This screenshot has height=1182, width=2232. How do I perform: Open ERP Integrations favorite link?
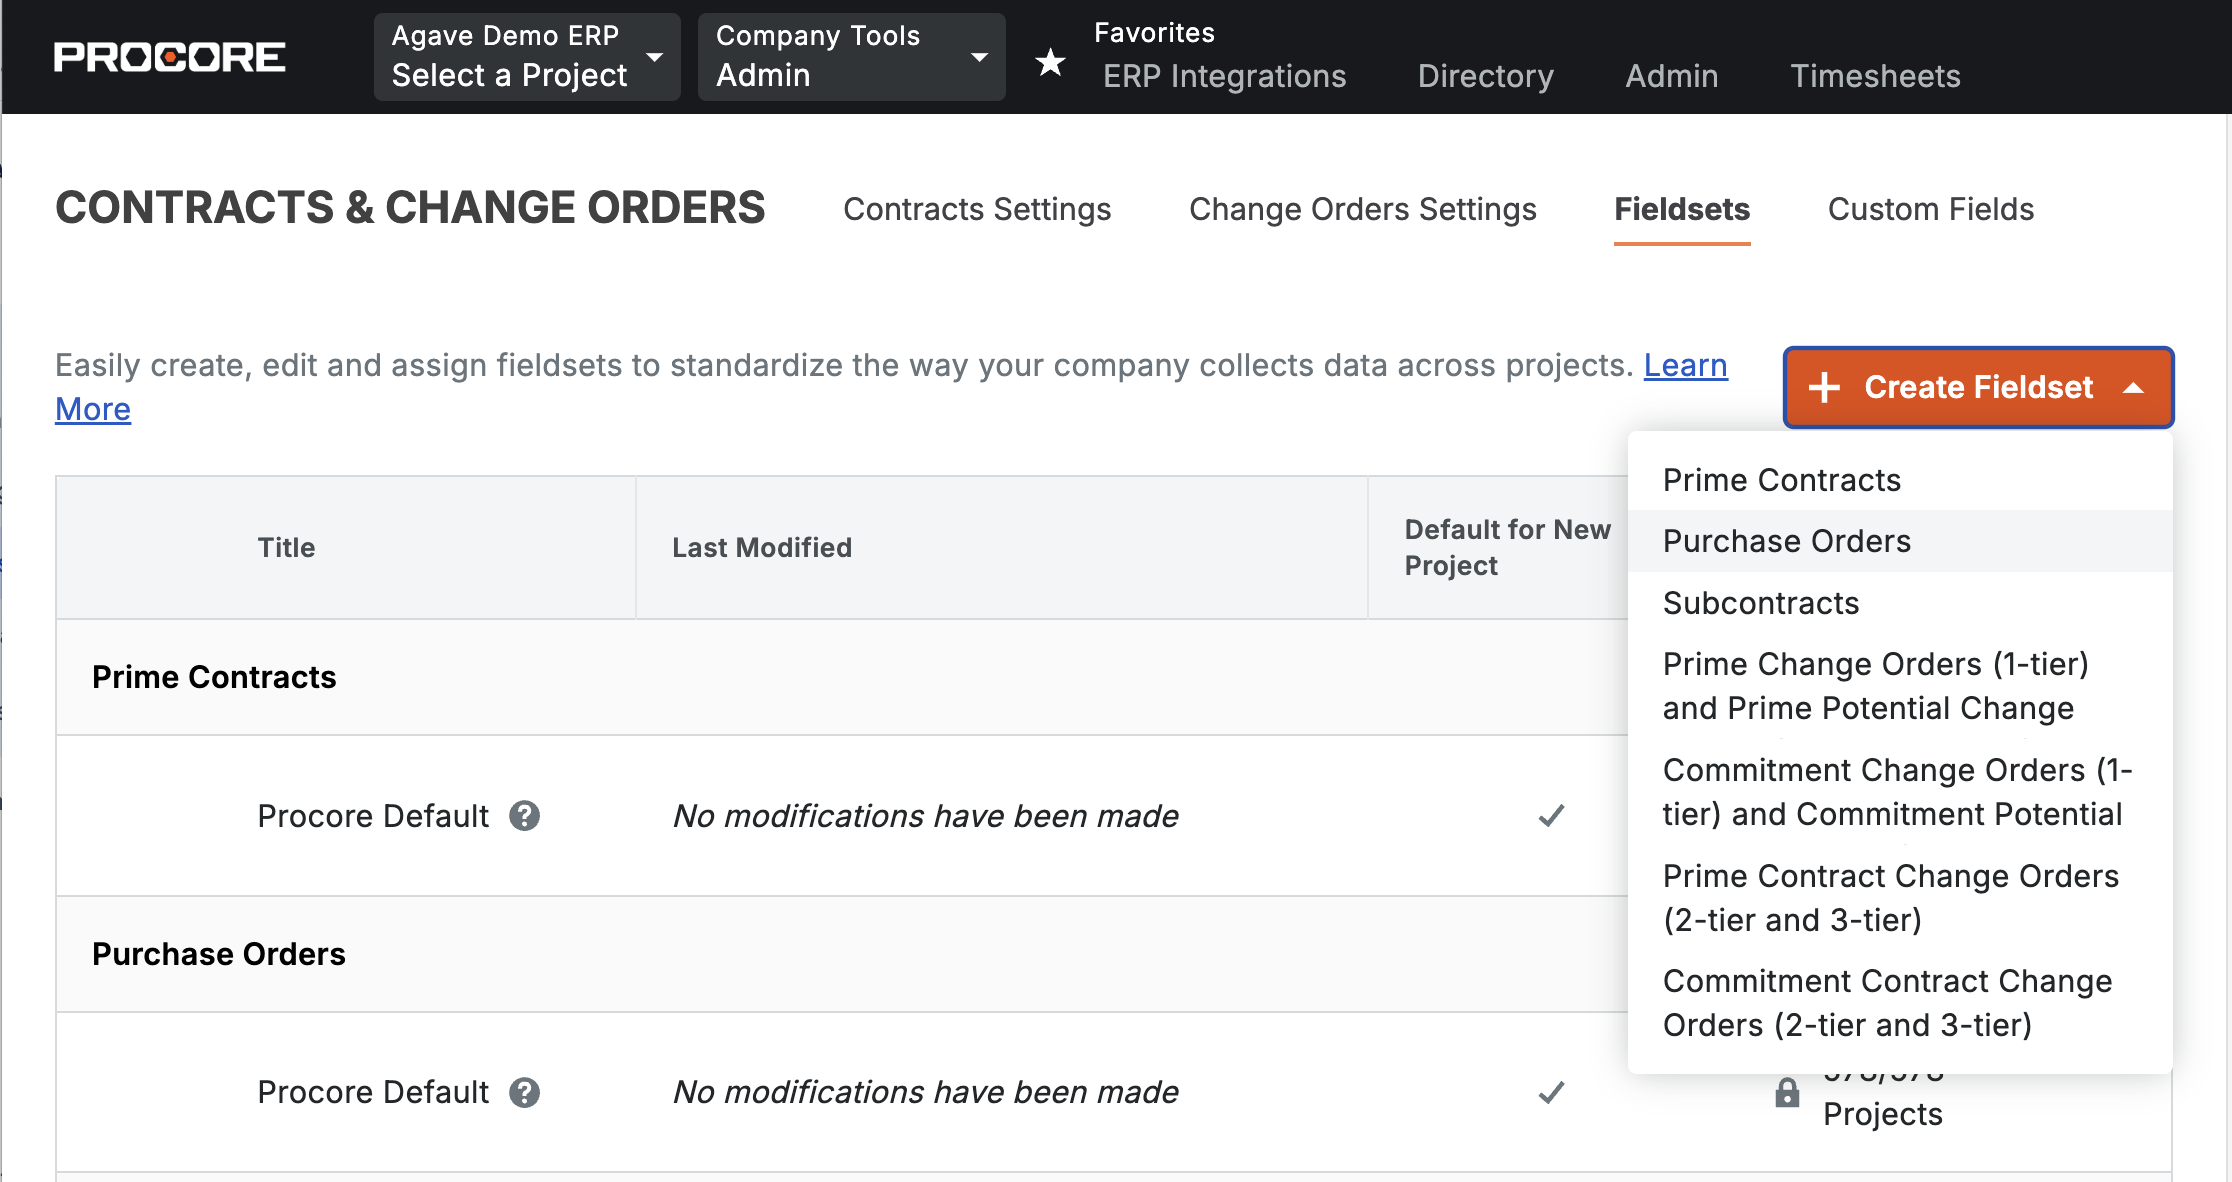tap(1224, 76)
